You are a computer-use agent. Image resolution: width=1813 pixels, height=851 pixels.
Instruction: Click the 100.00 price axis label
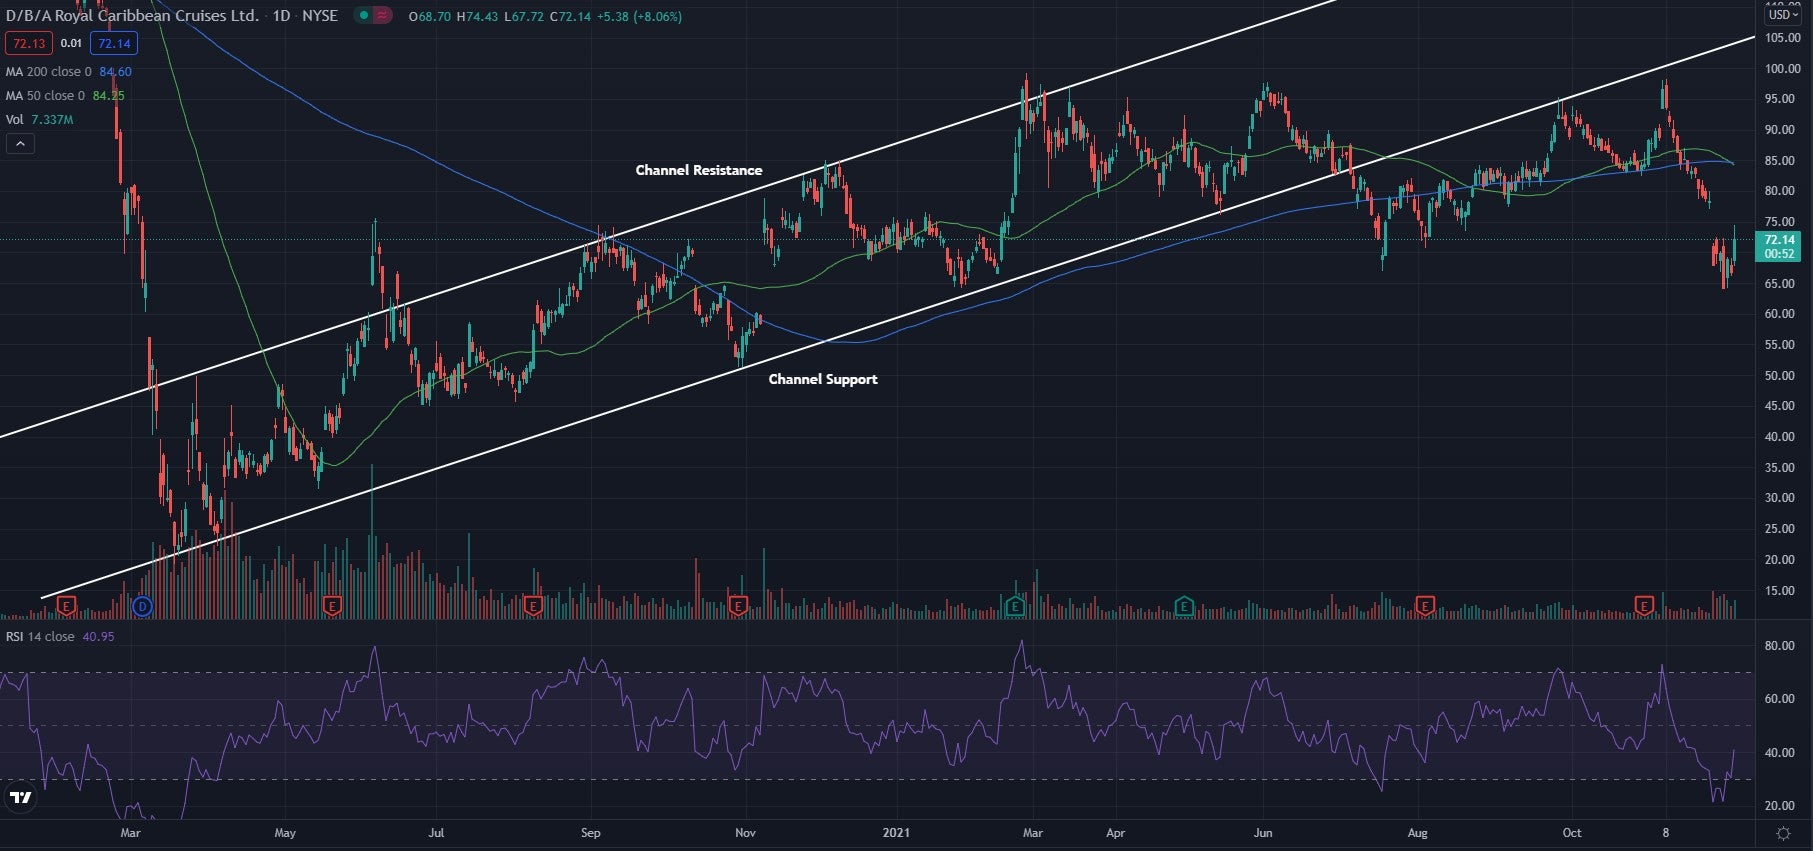click(x=1781, y=69)
